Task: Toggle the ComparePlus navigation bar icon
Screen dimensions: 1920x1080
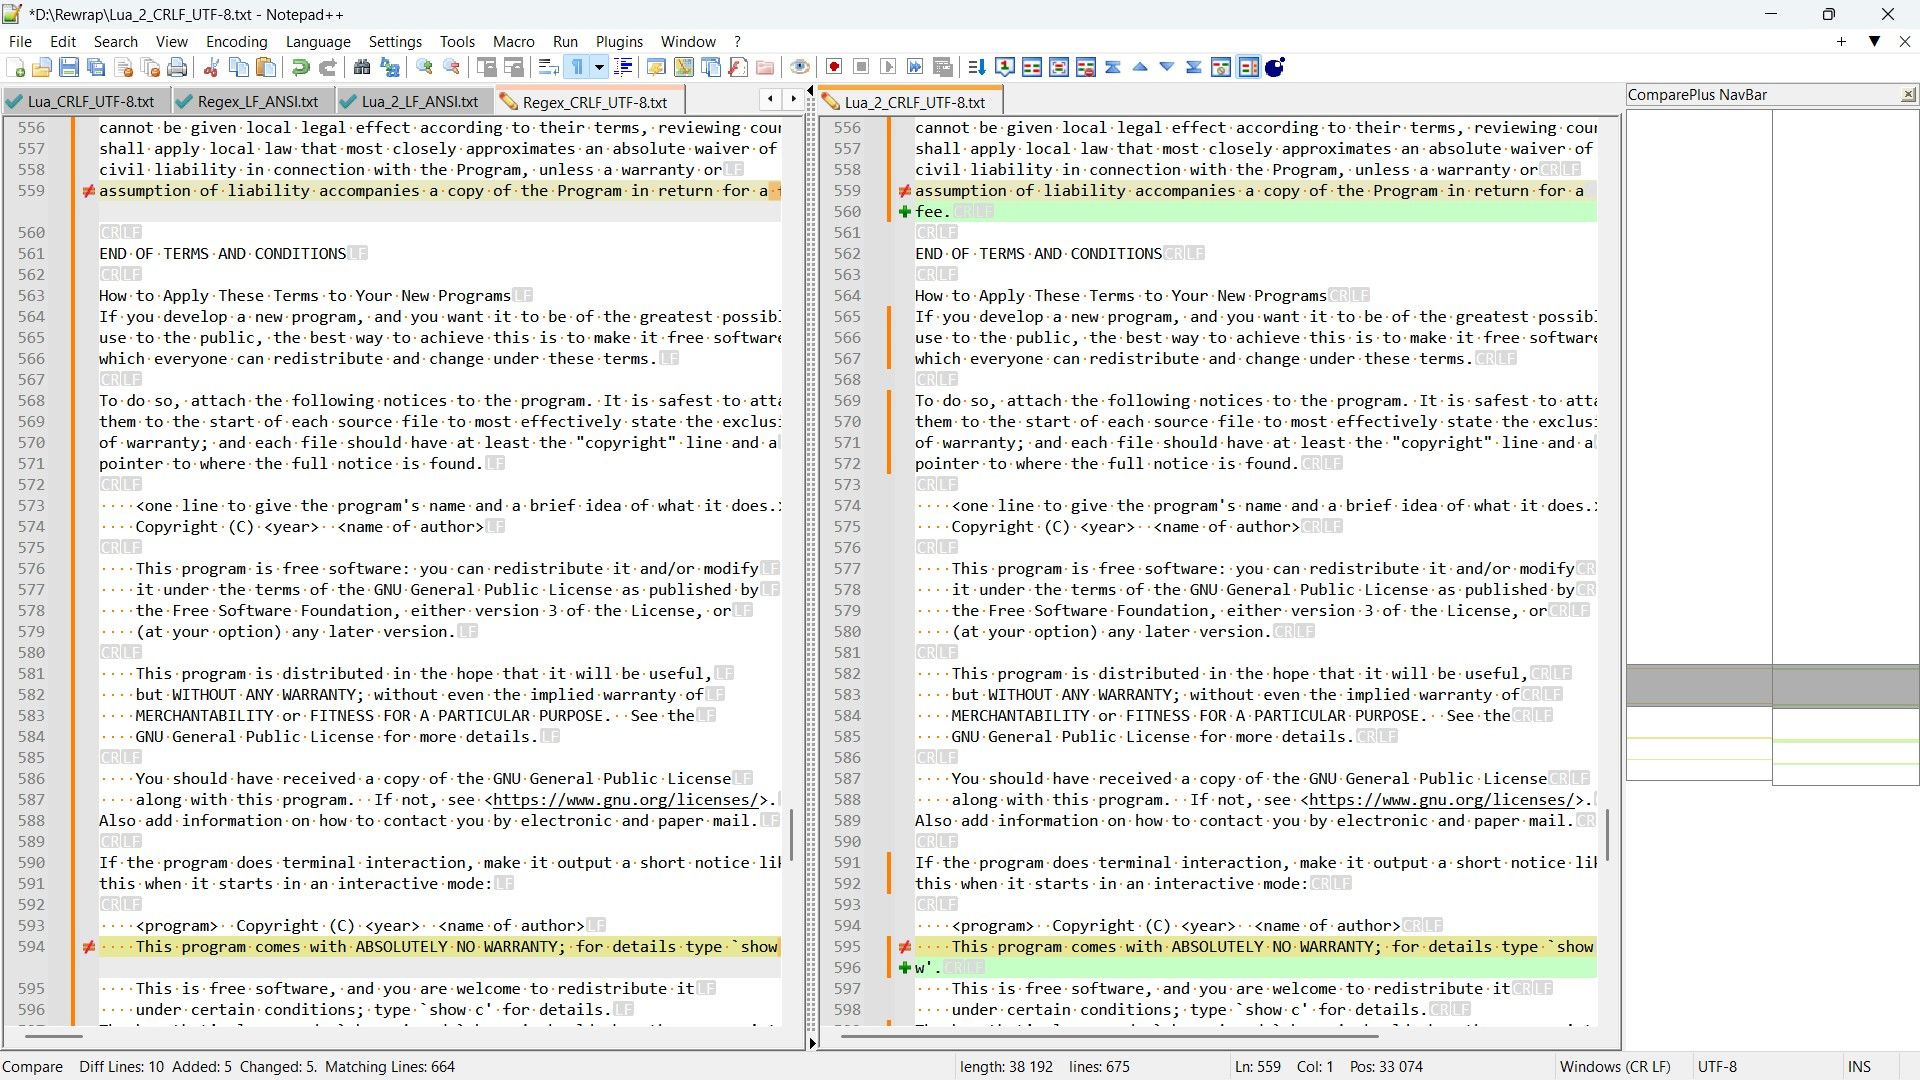Action: [1248, 67]
